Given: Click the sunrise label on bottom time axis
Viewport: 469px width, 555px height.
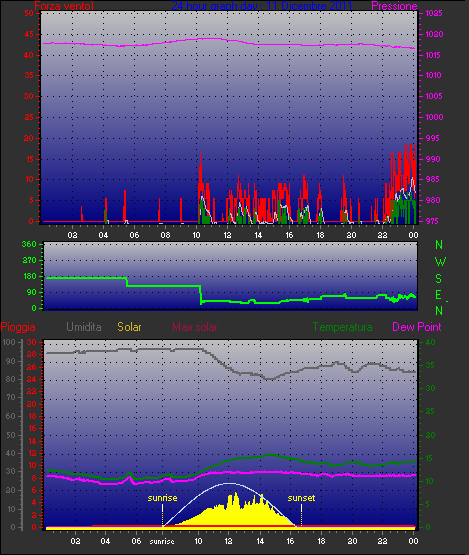Looking at the screenshot, I should click(162, 542).
